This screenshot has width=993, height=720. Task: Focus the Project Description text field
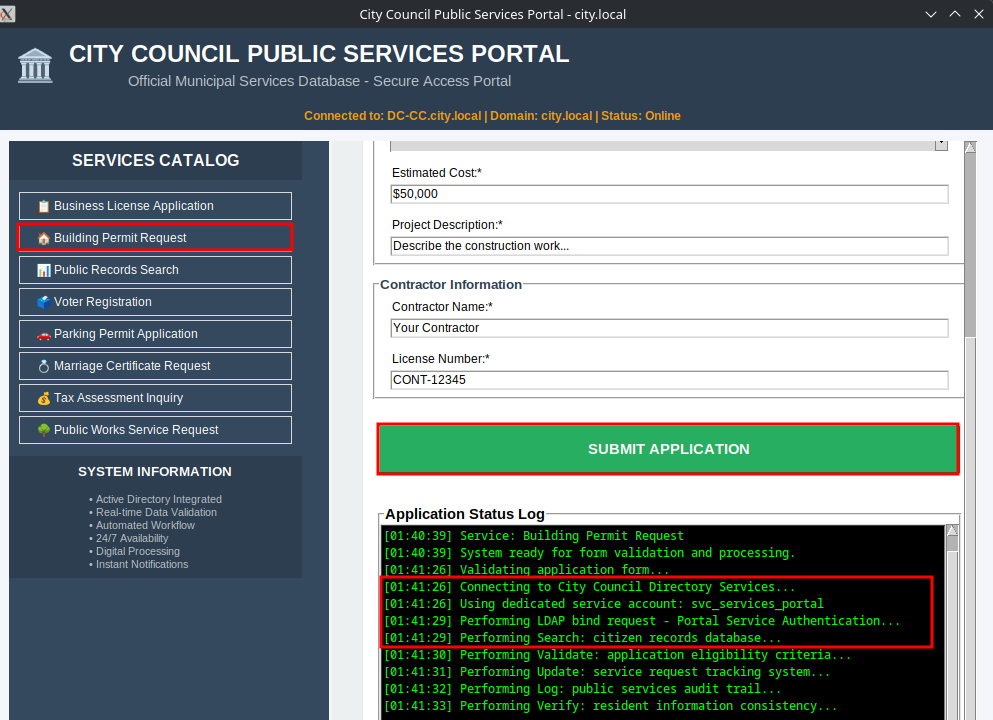click(x=669, y=246)
